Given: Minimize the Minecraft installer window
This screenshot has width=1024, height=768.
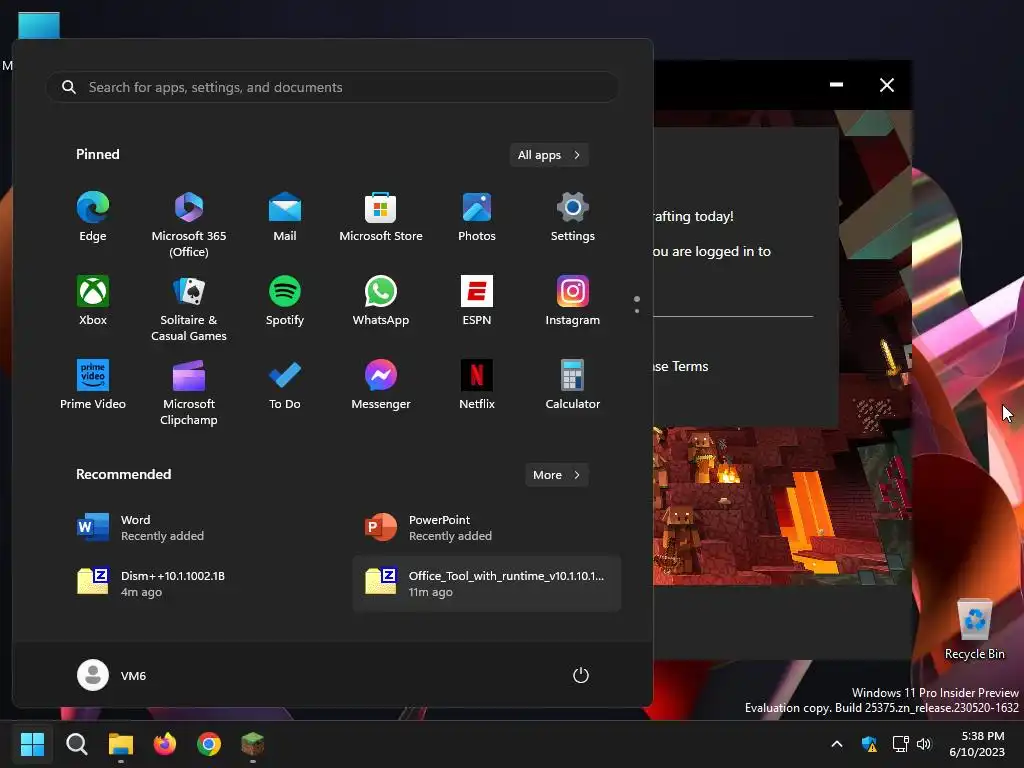Looking at the screenshot, I should [837, 85].
